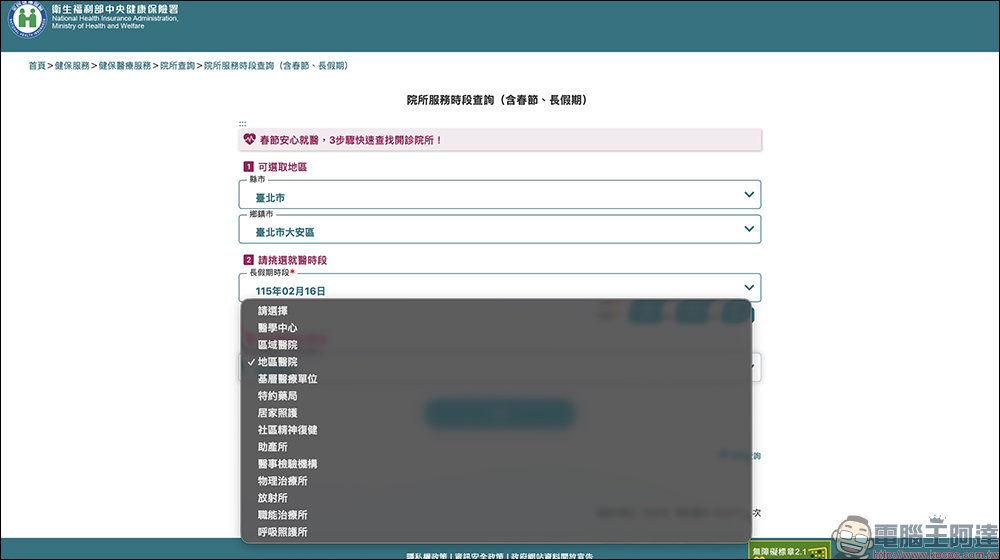
Task: Select 醫事檢驗機構 option
Action: point(496,464)
